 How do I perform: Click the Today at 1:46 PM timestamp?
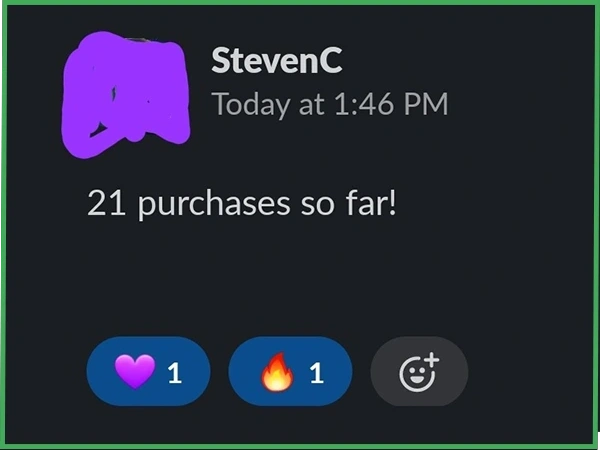[x=330, y=104]
